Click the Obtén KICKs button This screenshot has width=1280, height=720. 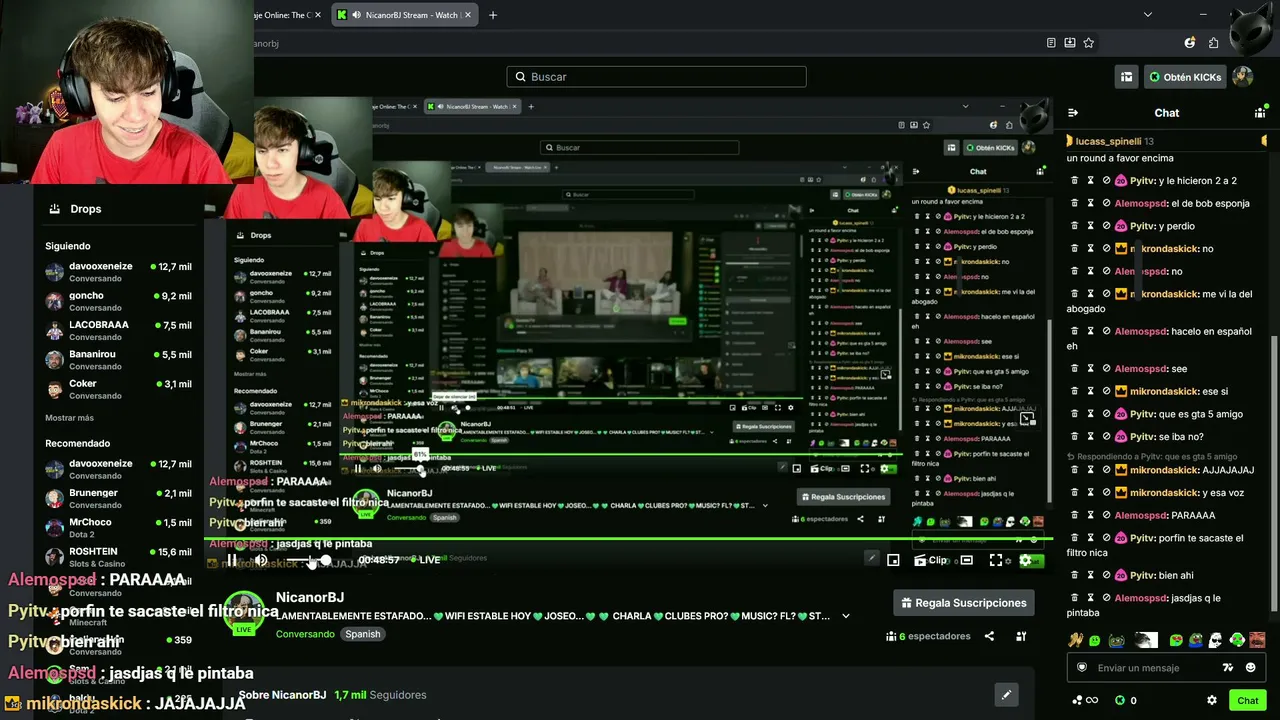pos(1185,77)
